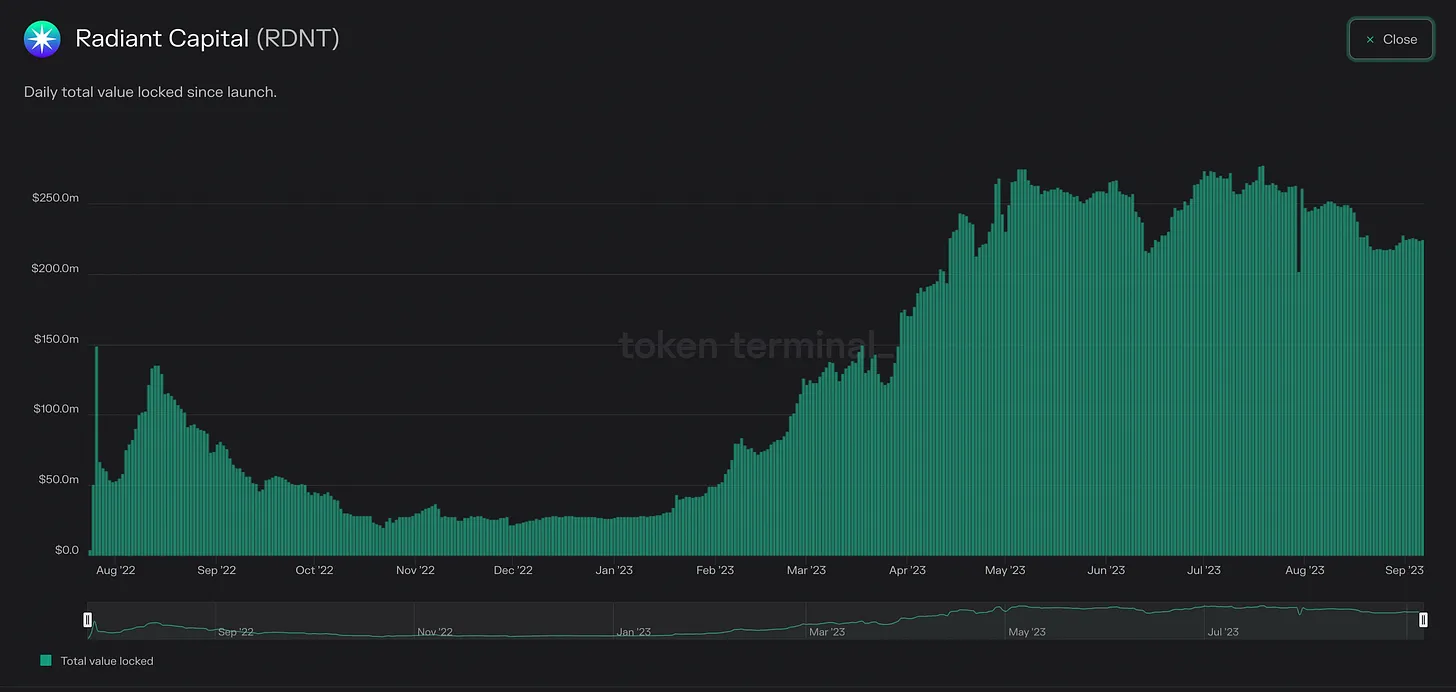
Task: Click the Sep '23 label on the x-axis
Action: tap(1404, 570)
